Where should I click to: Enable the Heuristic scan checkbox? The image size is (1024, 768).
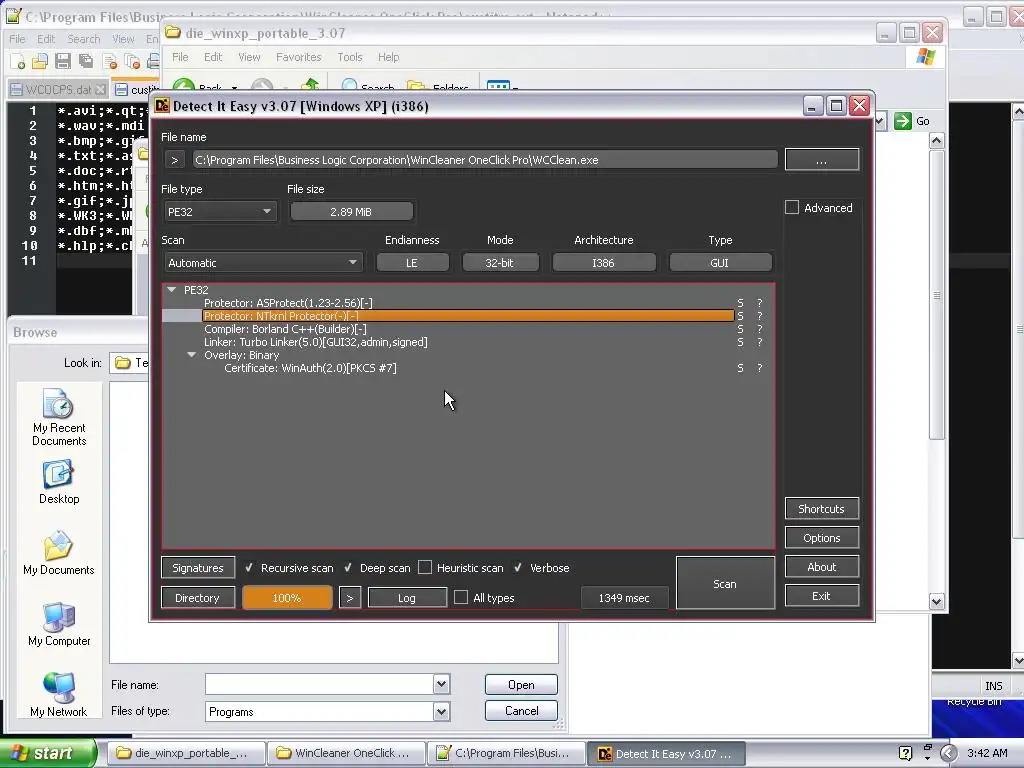(425, 568)
